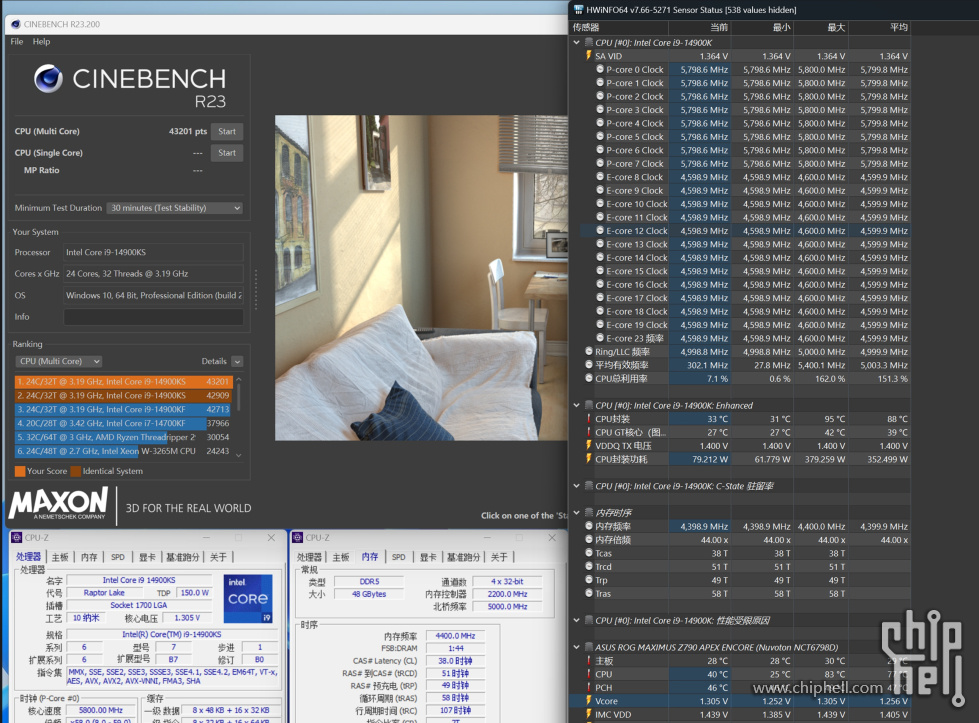Click the clock icon beside E-core 8 Clock

pos(600,177)
